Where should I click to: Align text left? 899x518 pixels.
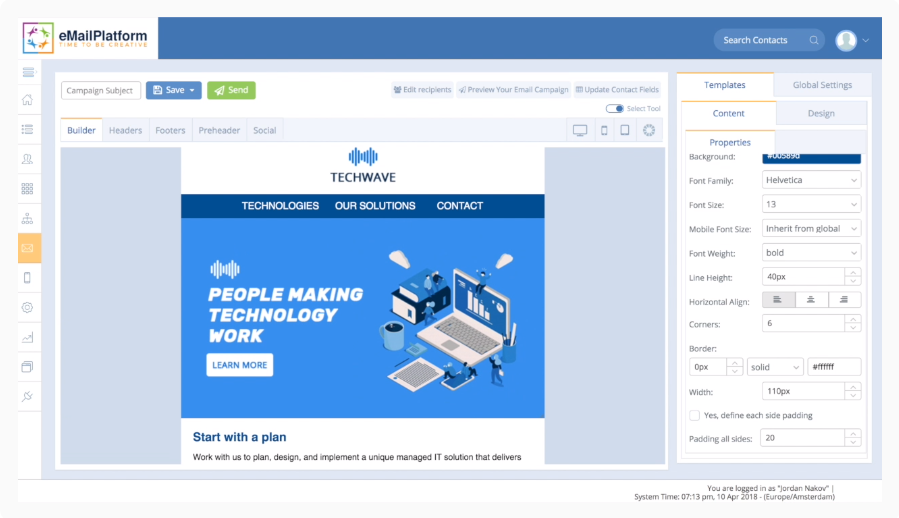coord(778,299)
